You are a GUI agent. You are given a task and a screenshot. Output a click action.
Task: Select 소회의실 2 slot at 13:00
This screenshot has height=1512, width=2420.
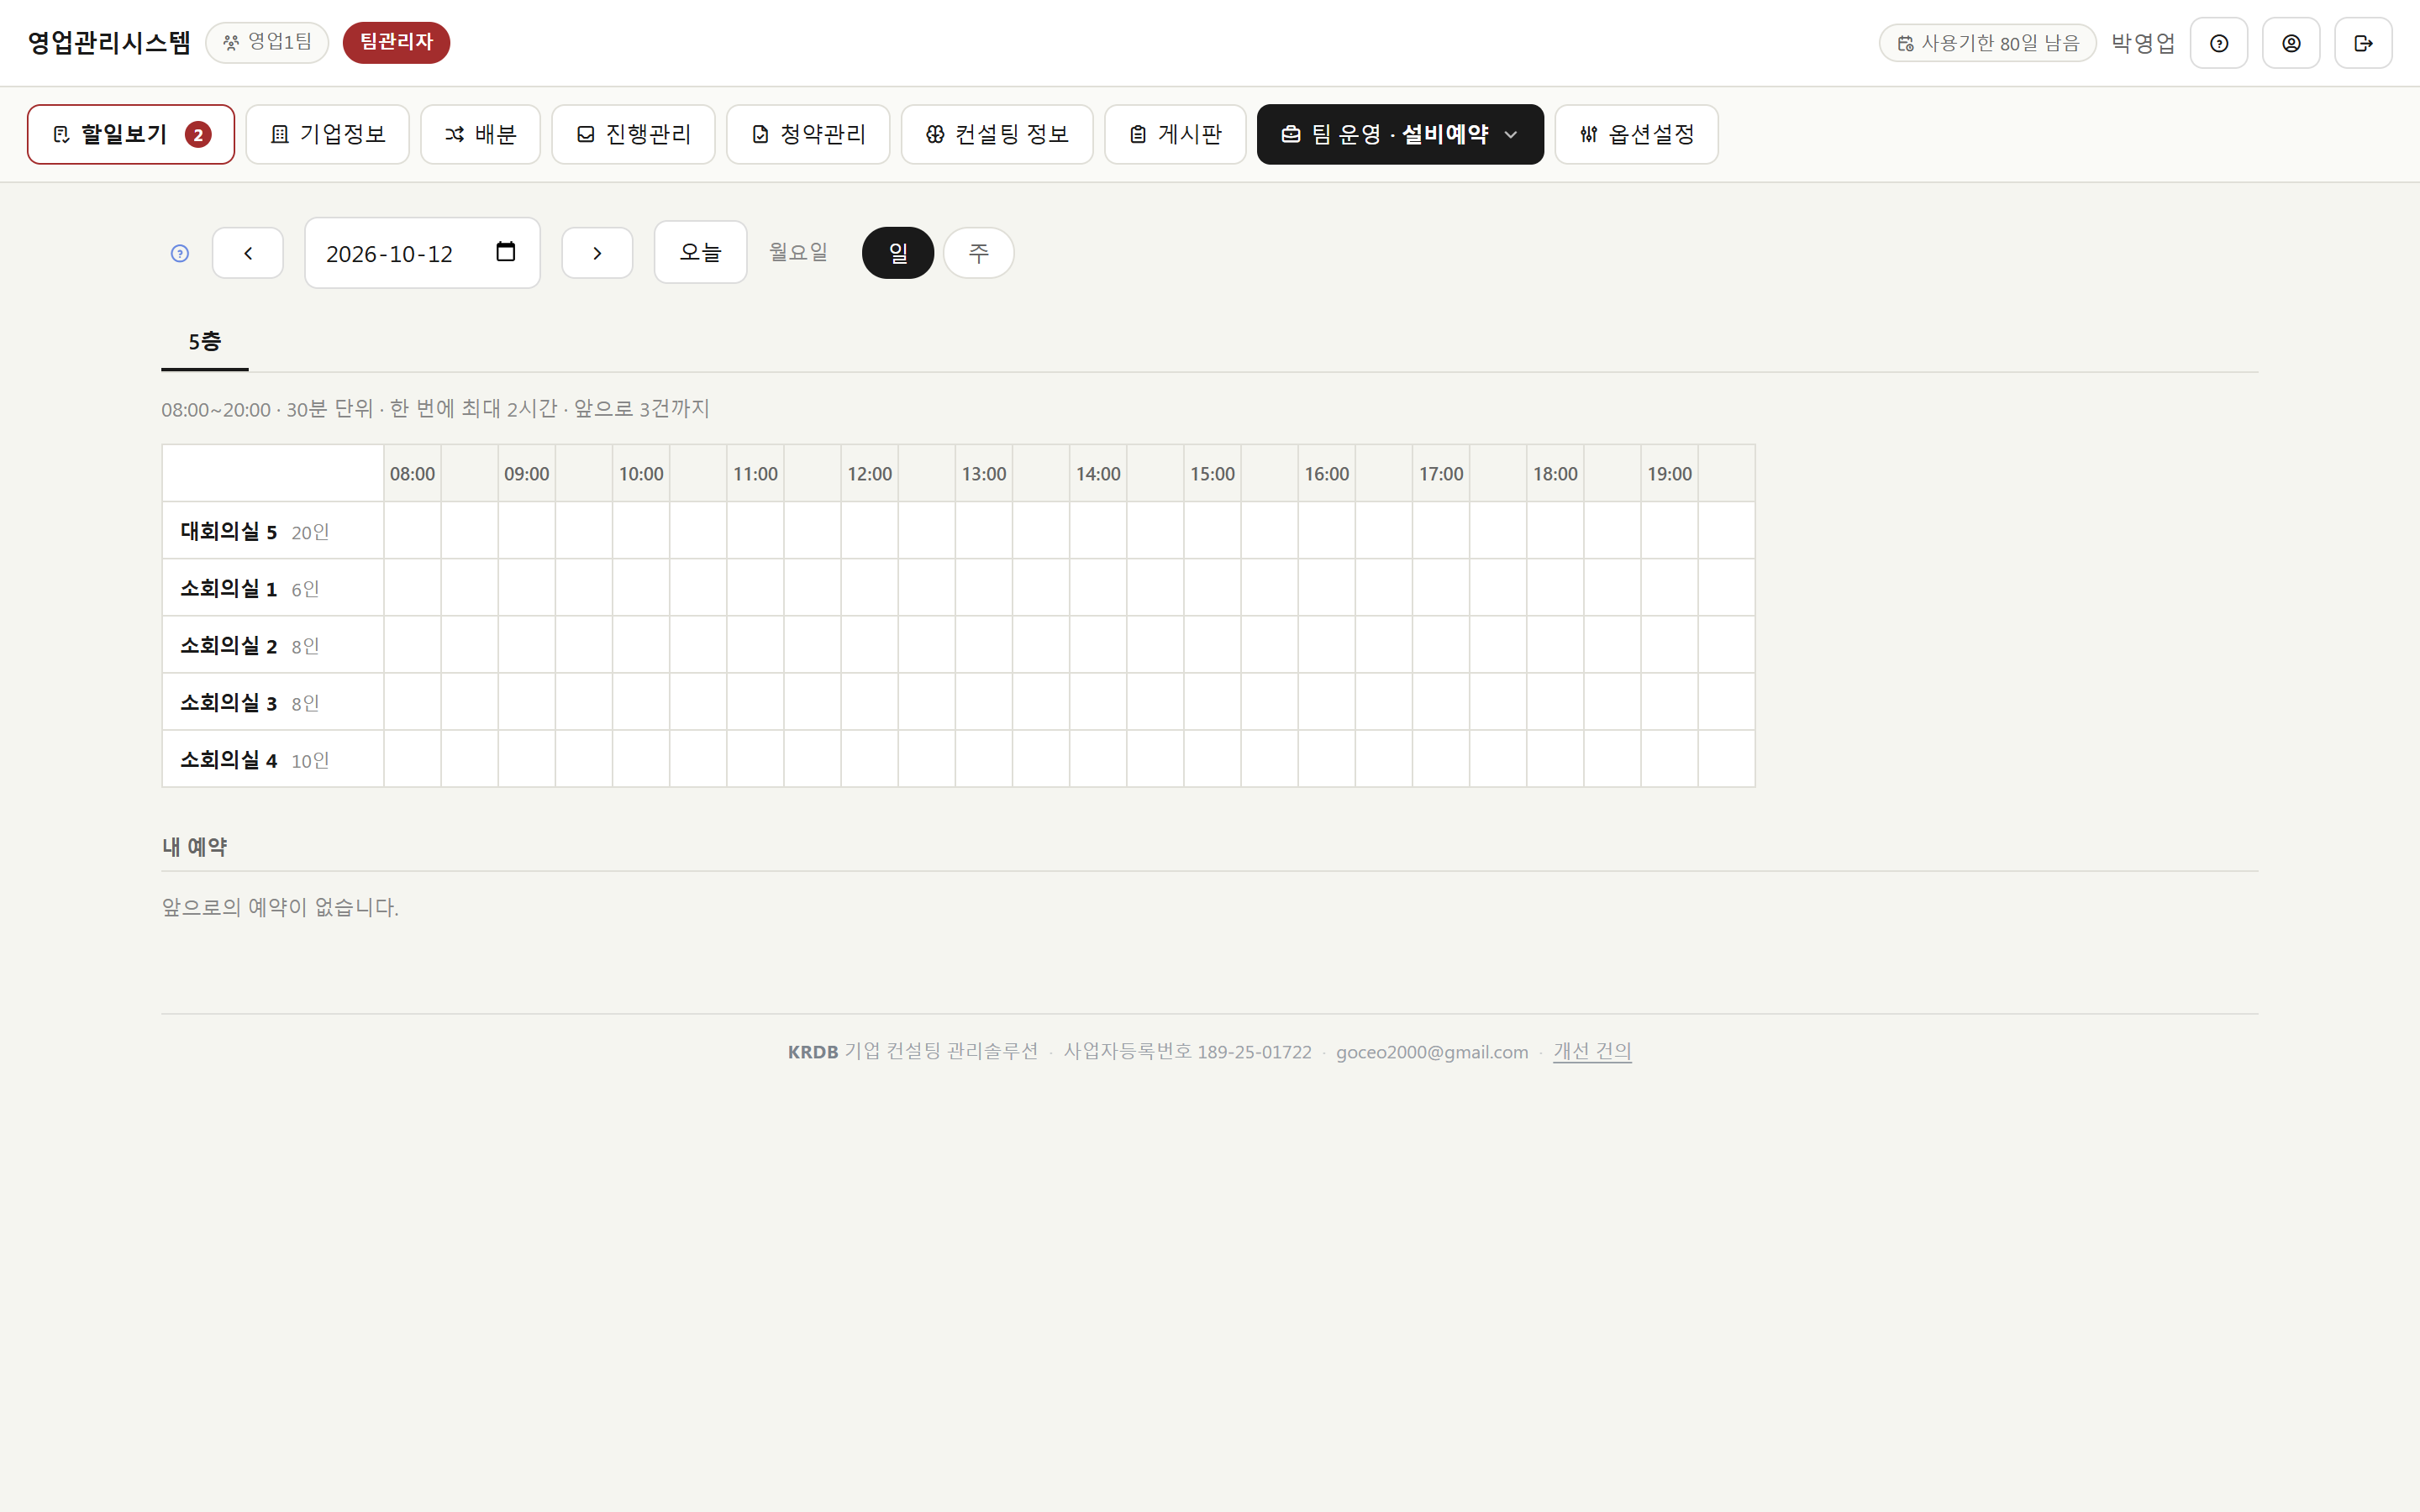coord(984,644)
